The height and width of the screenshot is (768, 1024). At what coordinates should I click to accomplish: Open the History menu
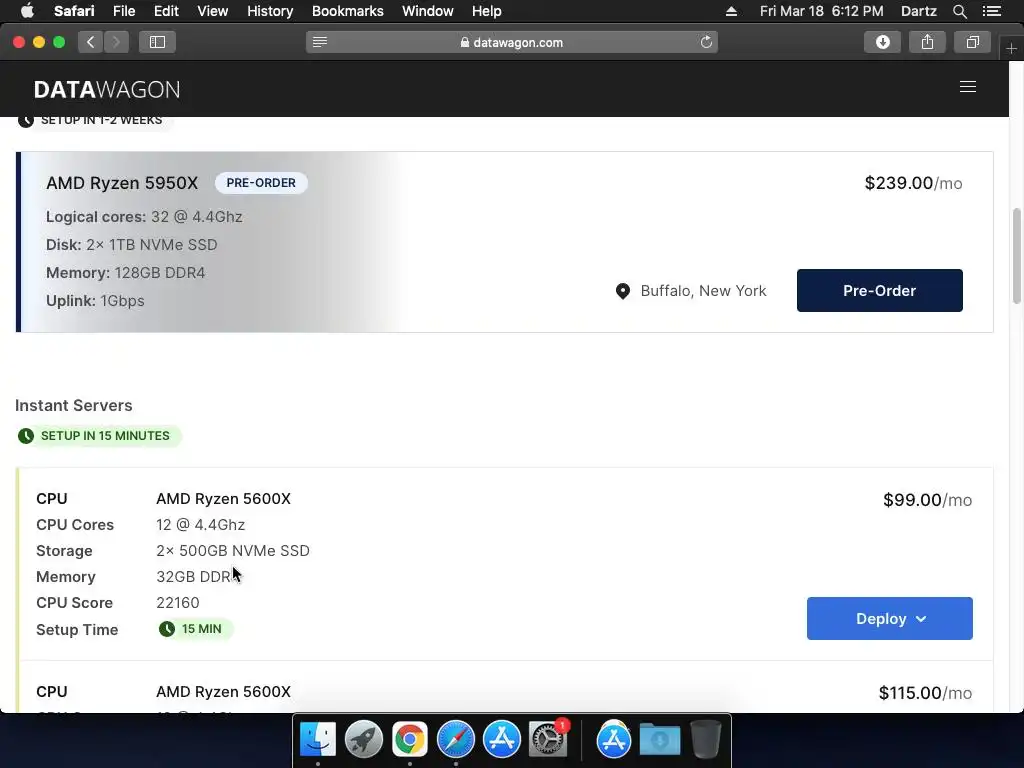pos(270,11)
